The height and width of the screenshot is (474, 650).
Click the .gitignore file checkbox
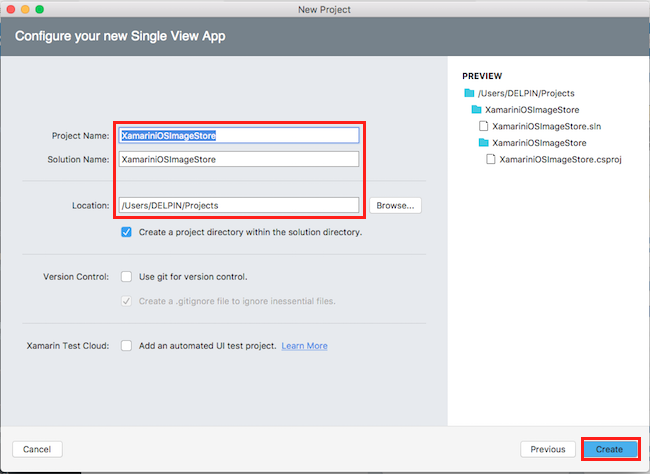click(x=126, y=300)
